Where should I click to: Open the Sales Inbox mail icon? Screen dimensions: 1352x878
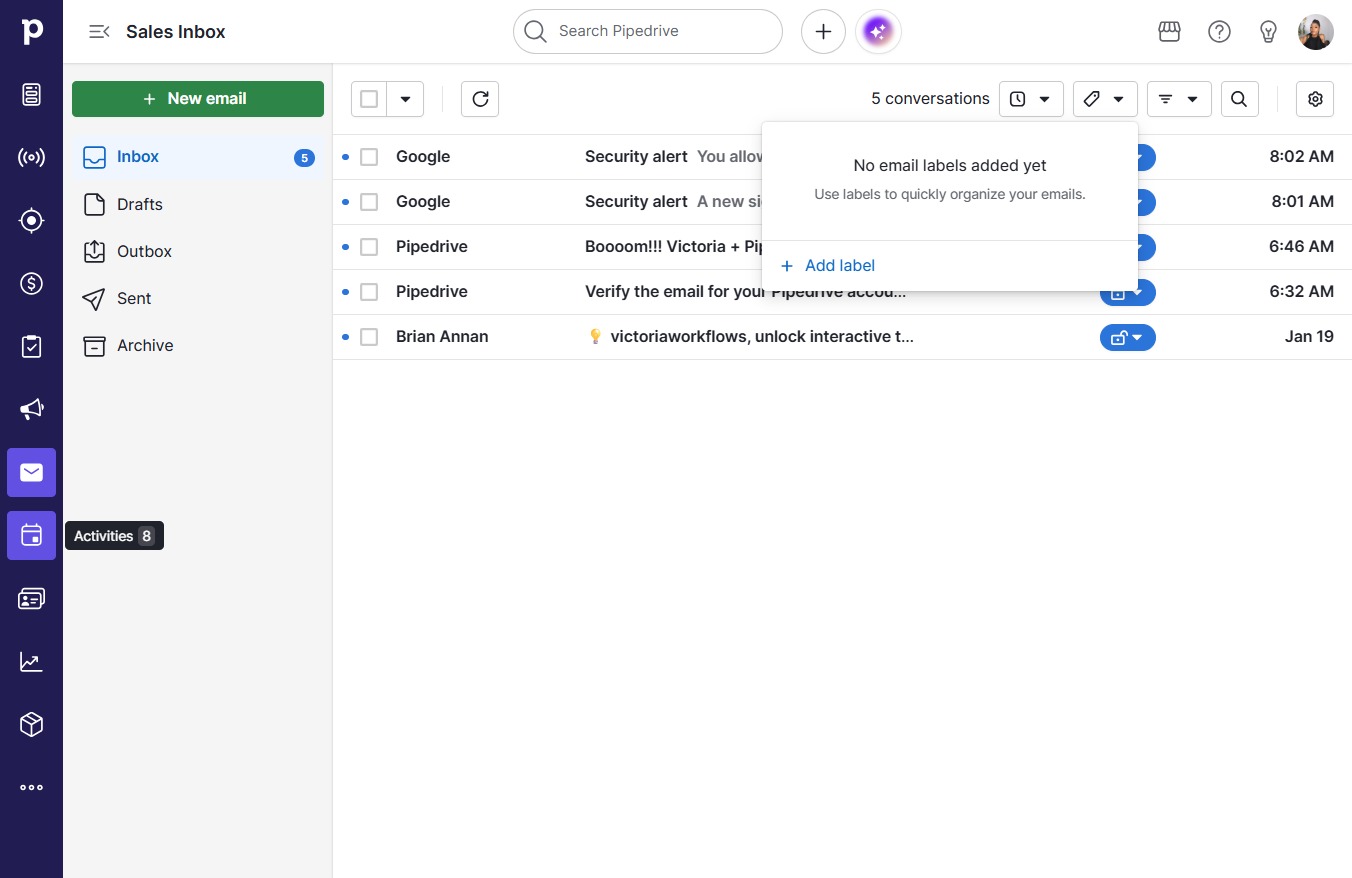[31, 472]
